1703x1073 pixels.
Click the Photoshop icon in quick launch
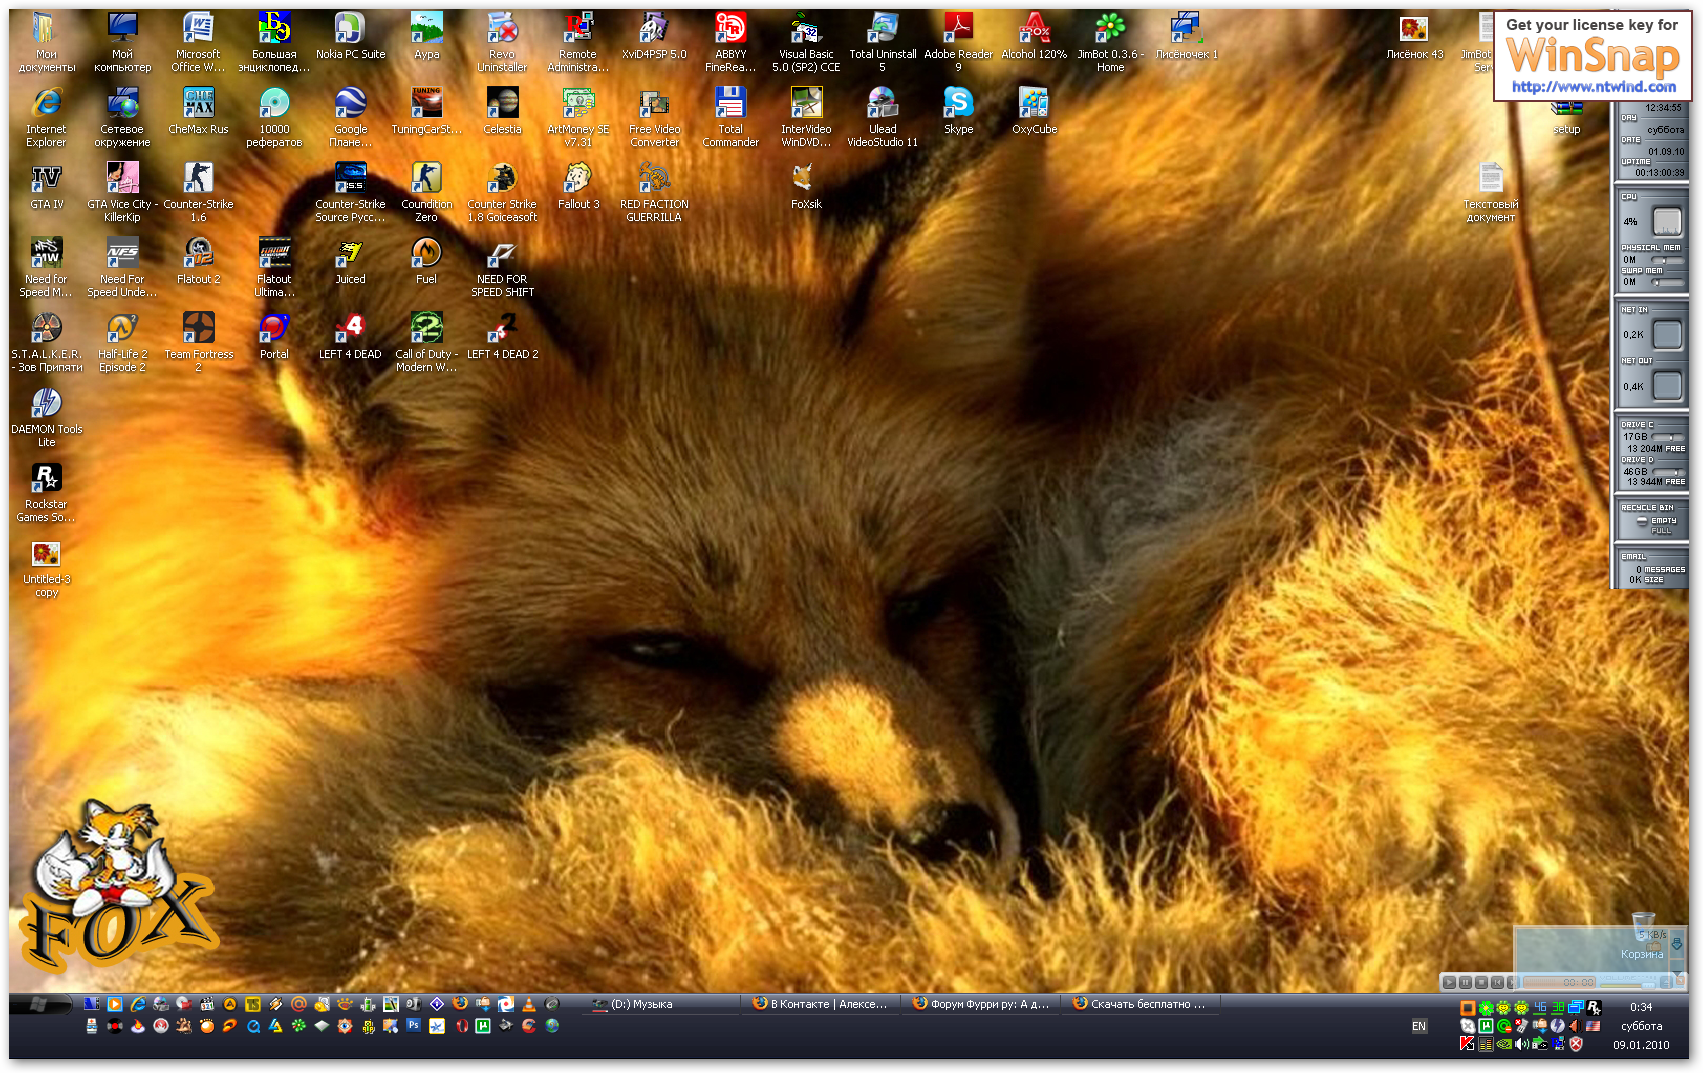click(413, 1025)
